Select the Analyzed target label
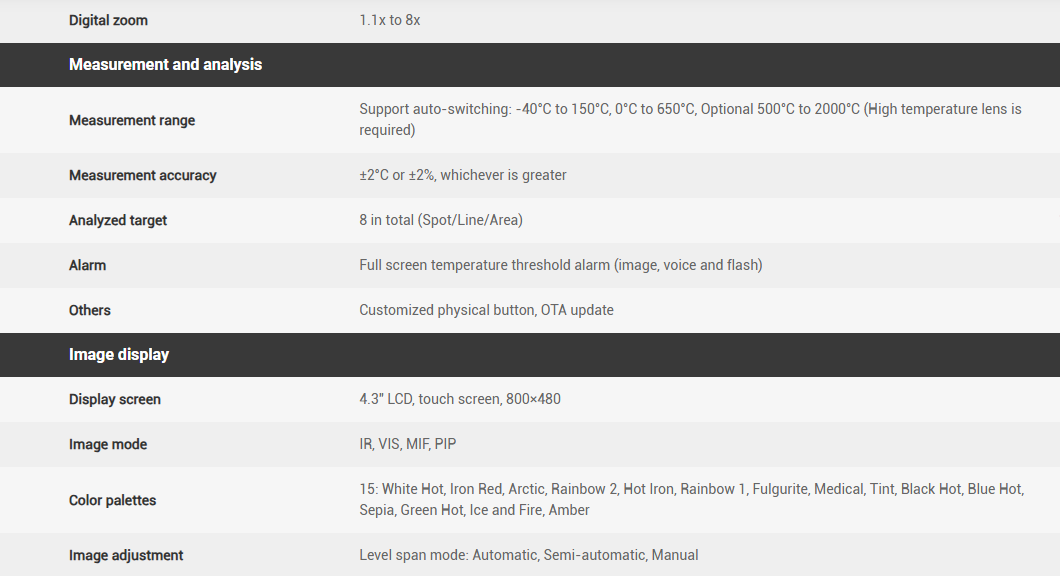1060x576 pixels. (x=118, y=220)
